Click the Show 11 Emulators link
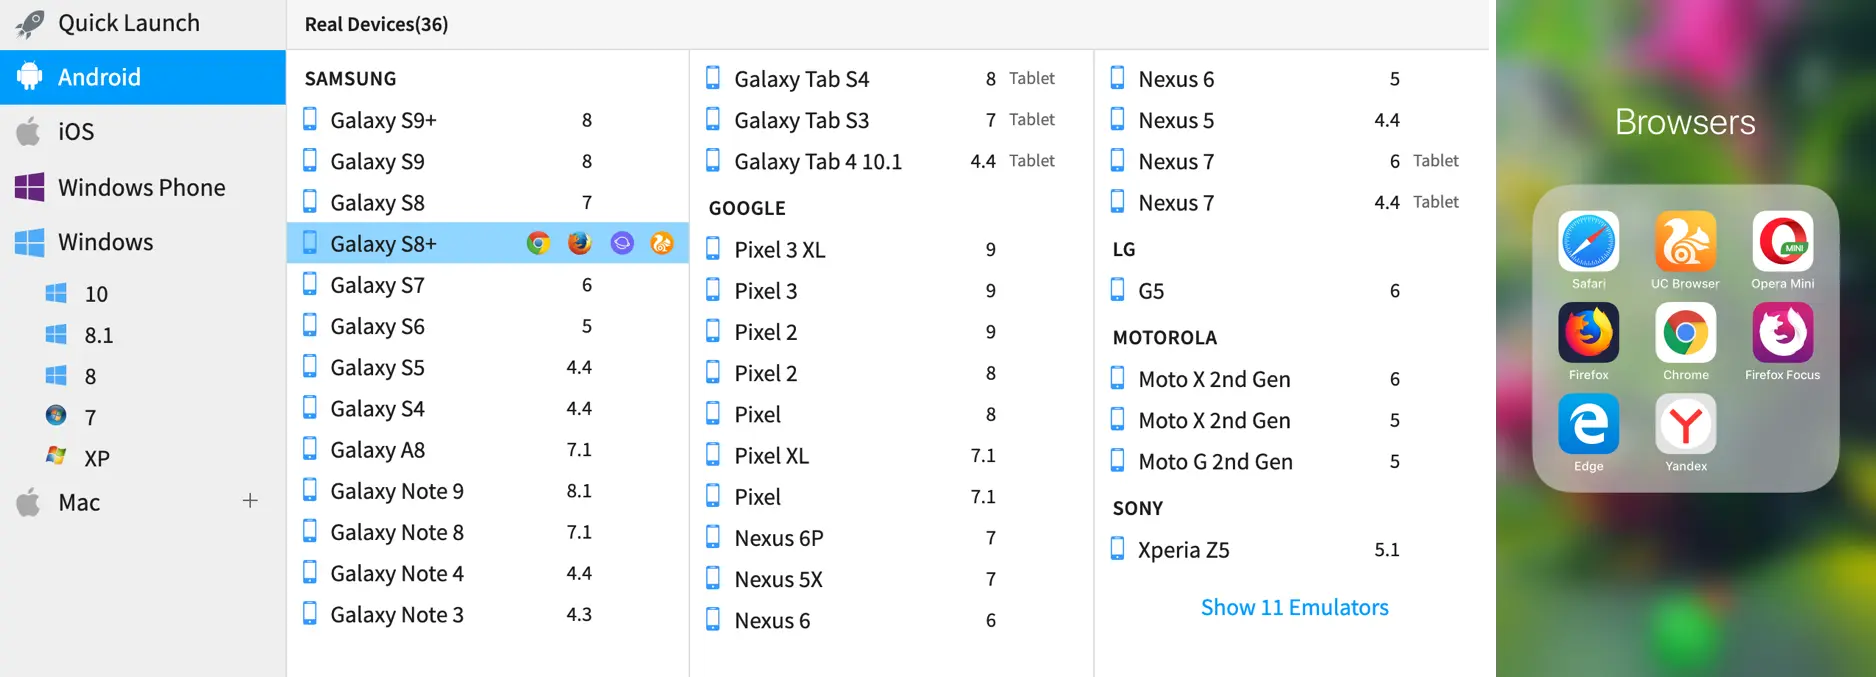Image resolution: width=1876 pixels, height=677 pixels. [x=1294, y=608]
